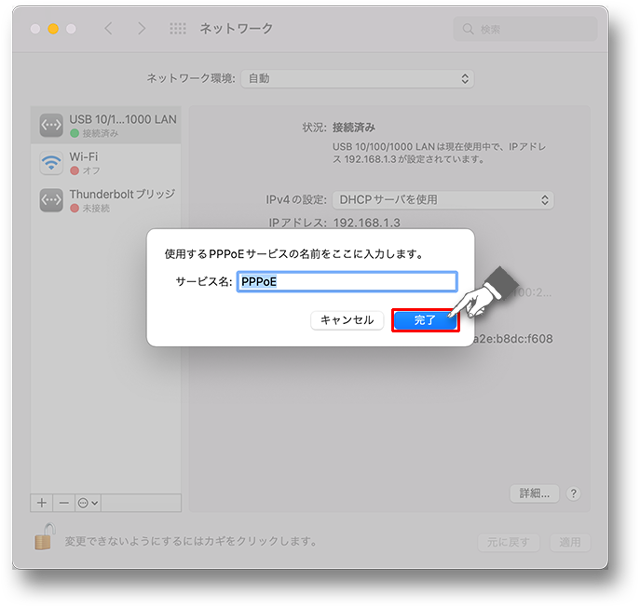Click the 検索 search field
Screen dimensions: 640x608
point(525,29)
